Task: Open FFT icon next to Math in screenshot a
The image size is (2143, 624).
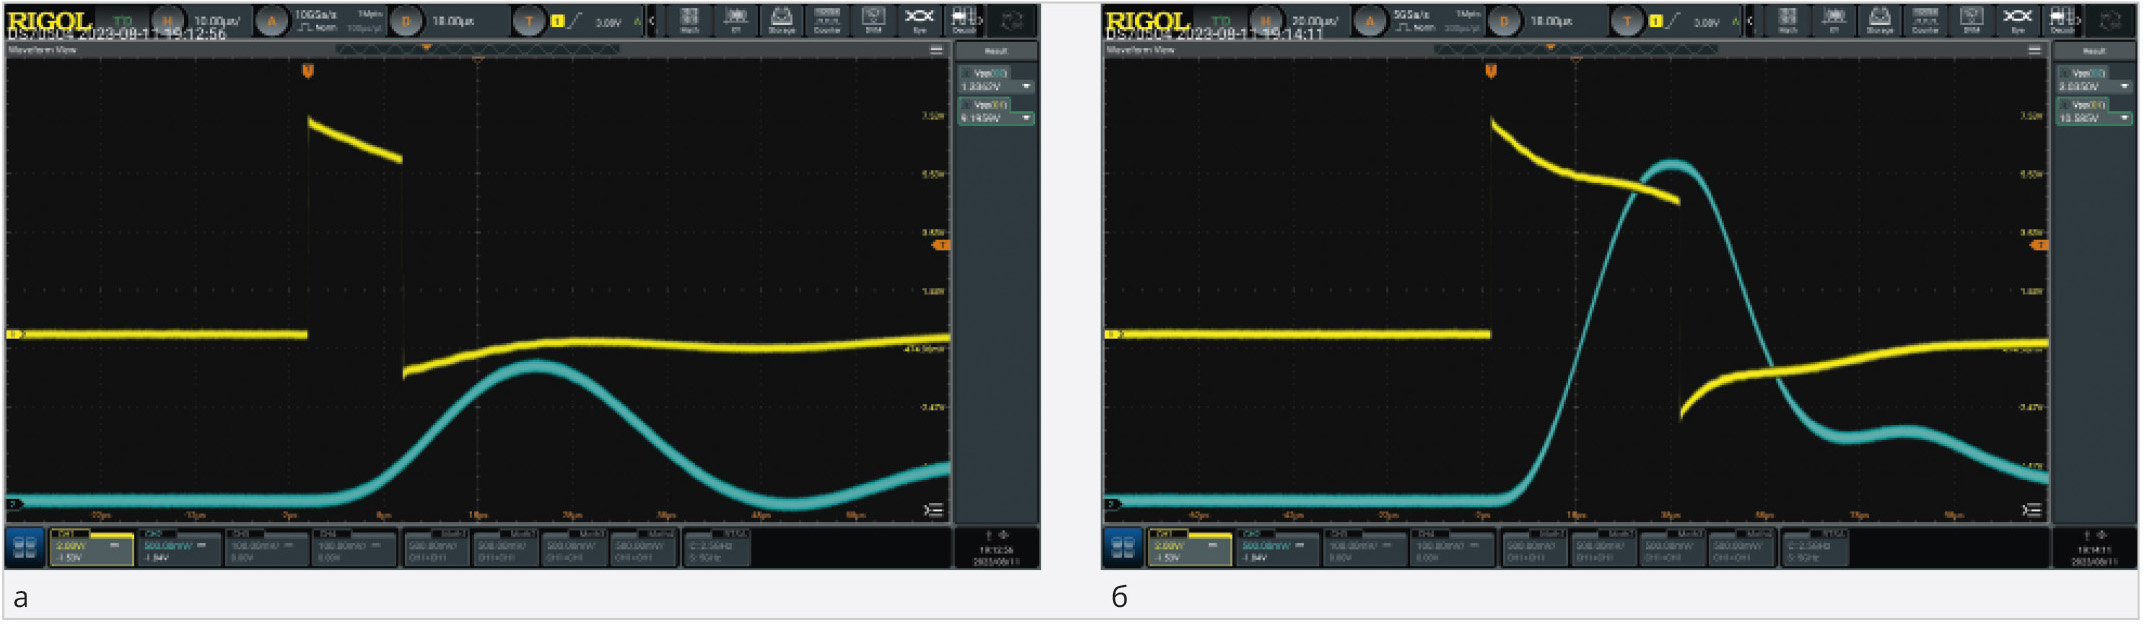Action: tap(736, 20)
